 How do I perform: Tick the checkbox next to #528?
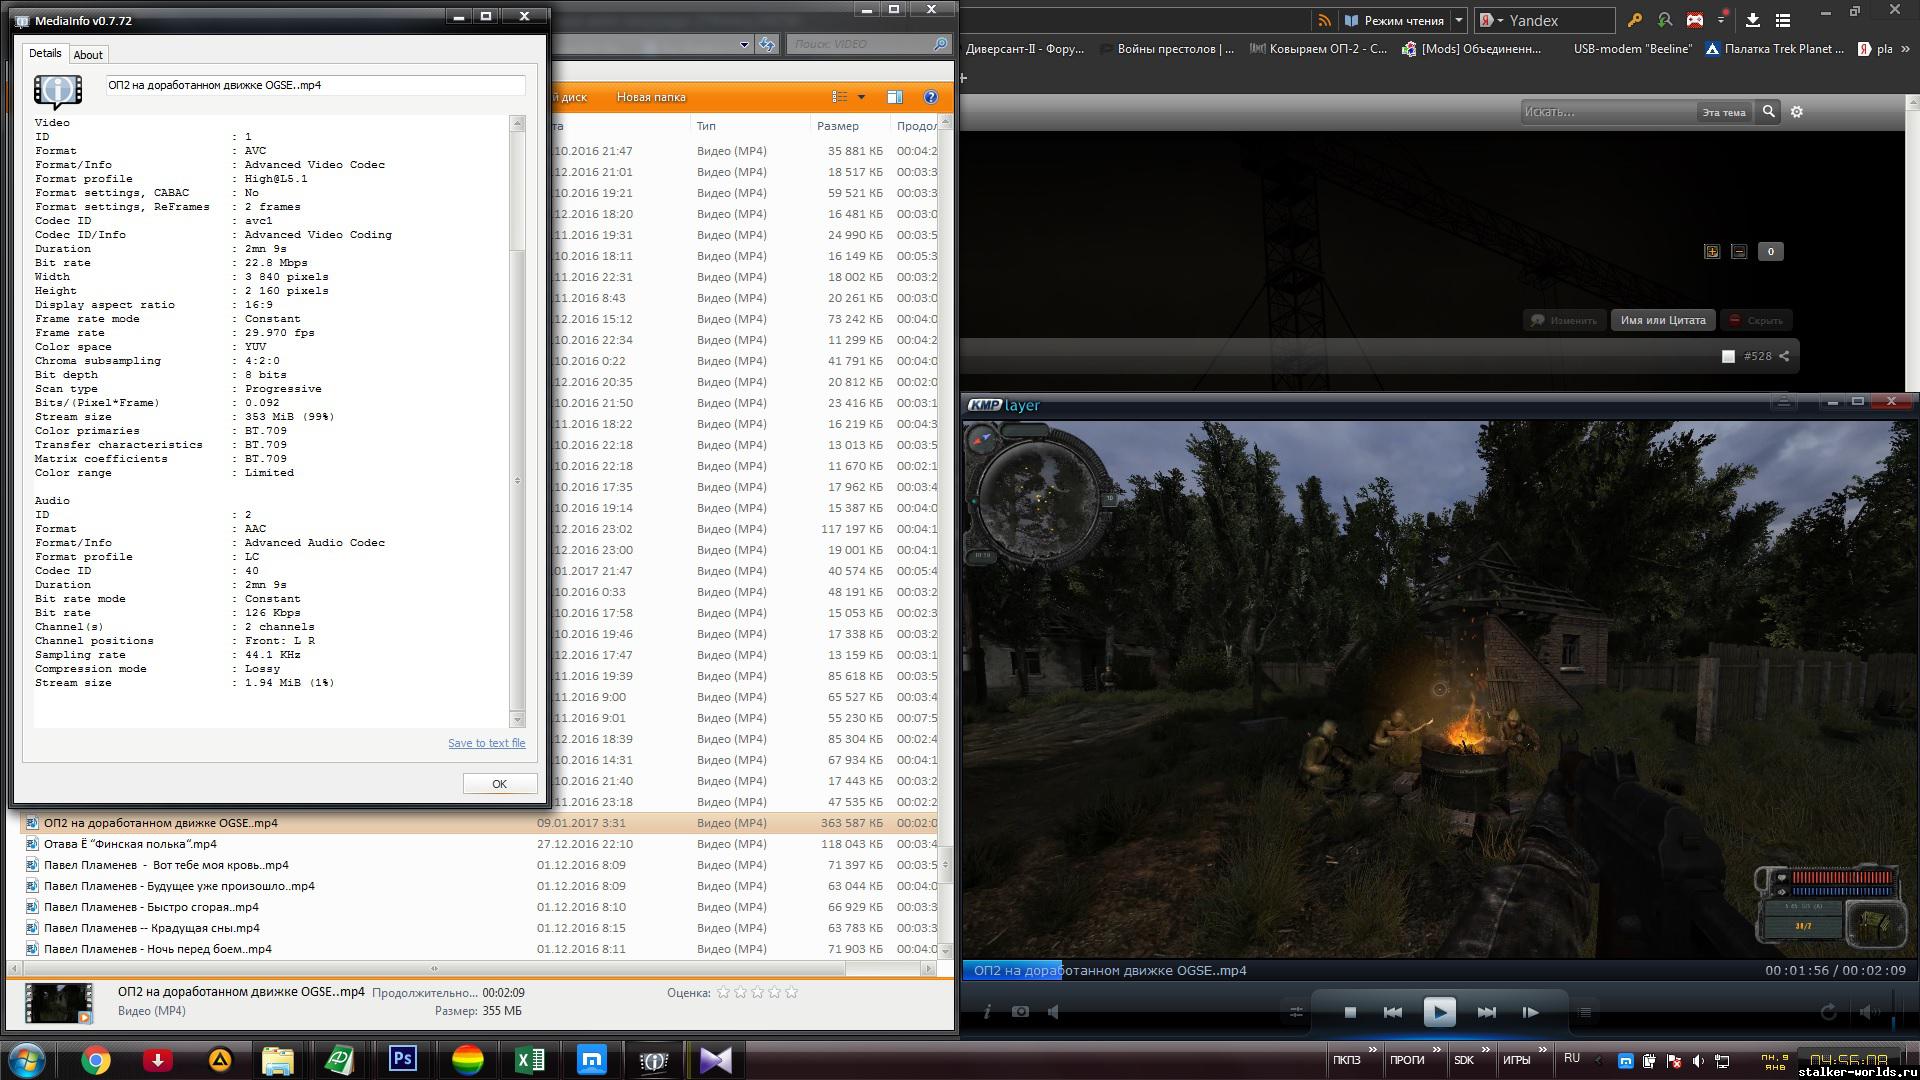(x=1728, y=356)
